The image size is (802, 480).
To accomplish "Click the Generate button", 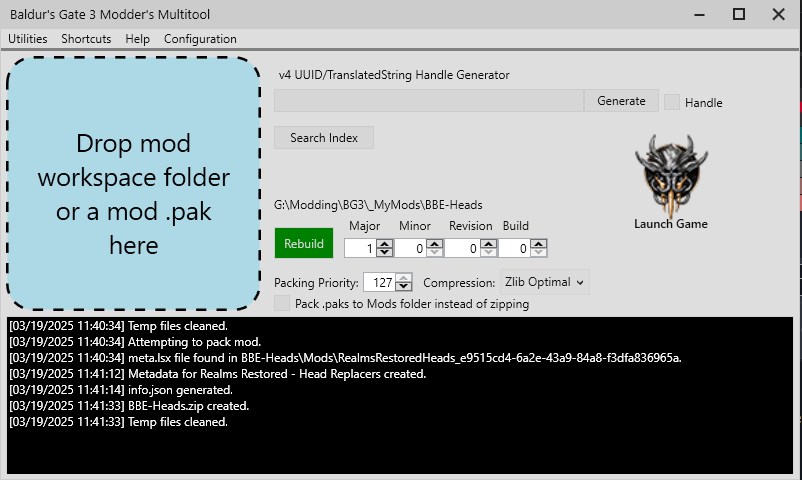I will 621,101.
